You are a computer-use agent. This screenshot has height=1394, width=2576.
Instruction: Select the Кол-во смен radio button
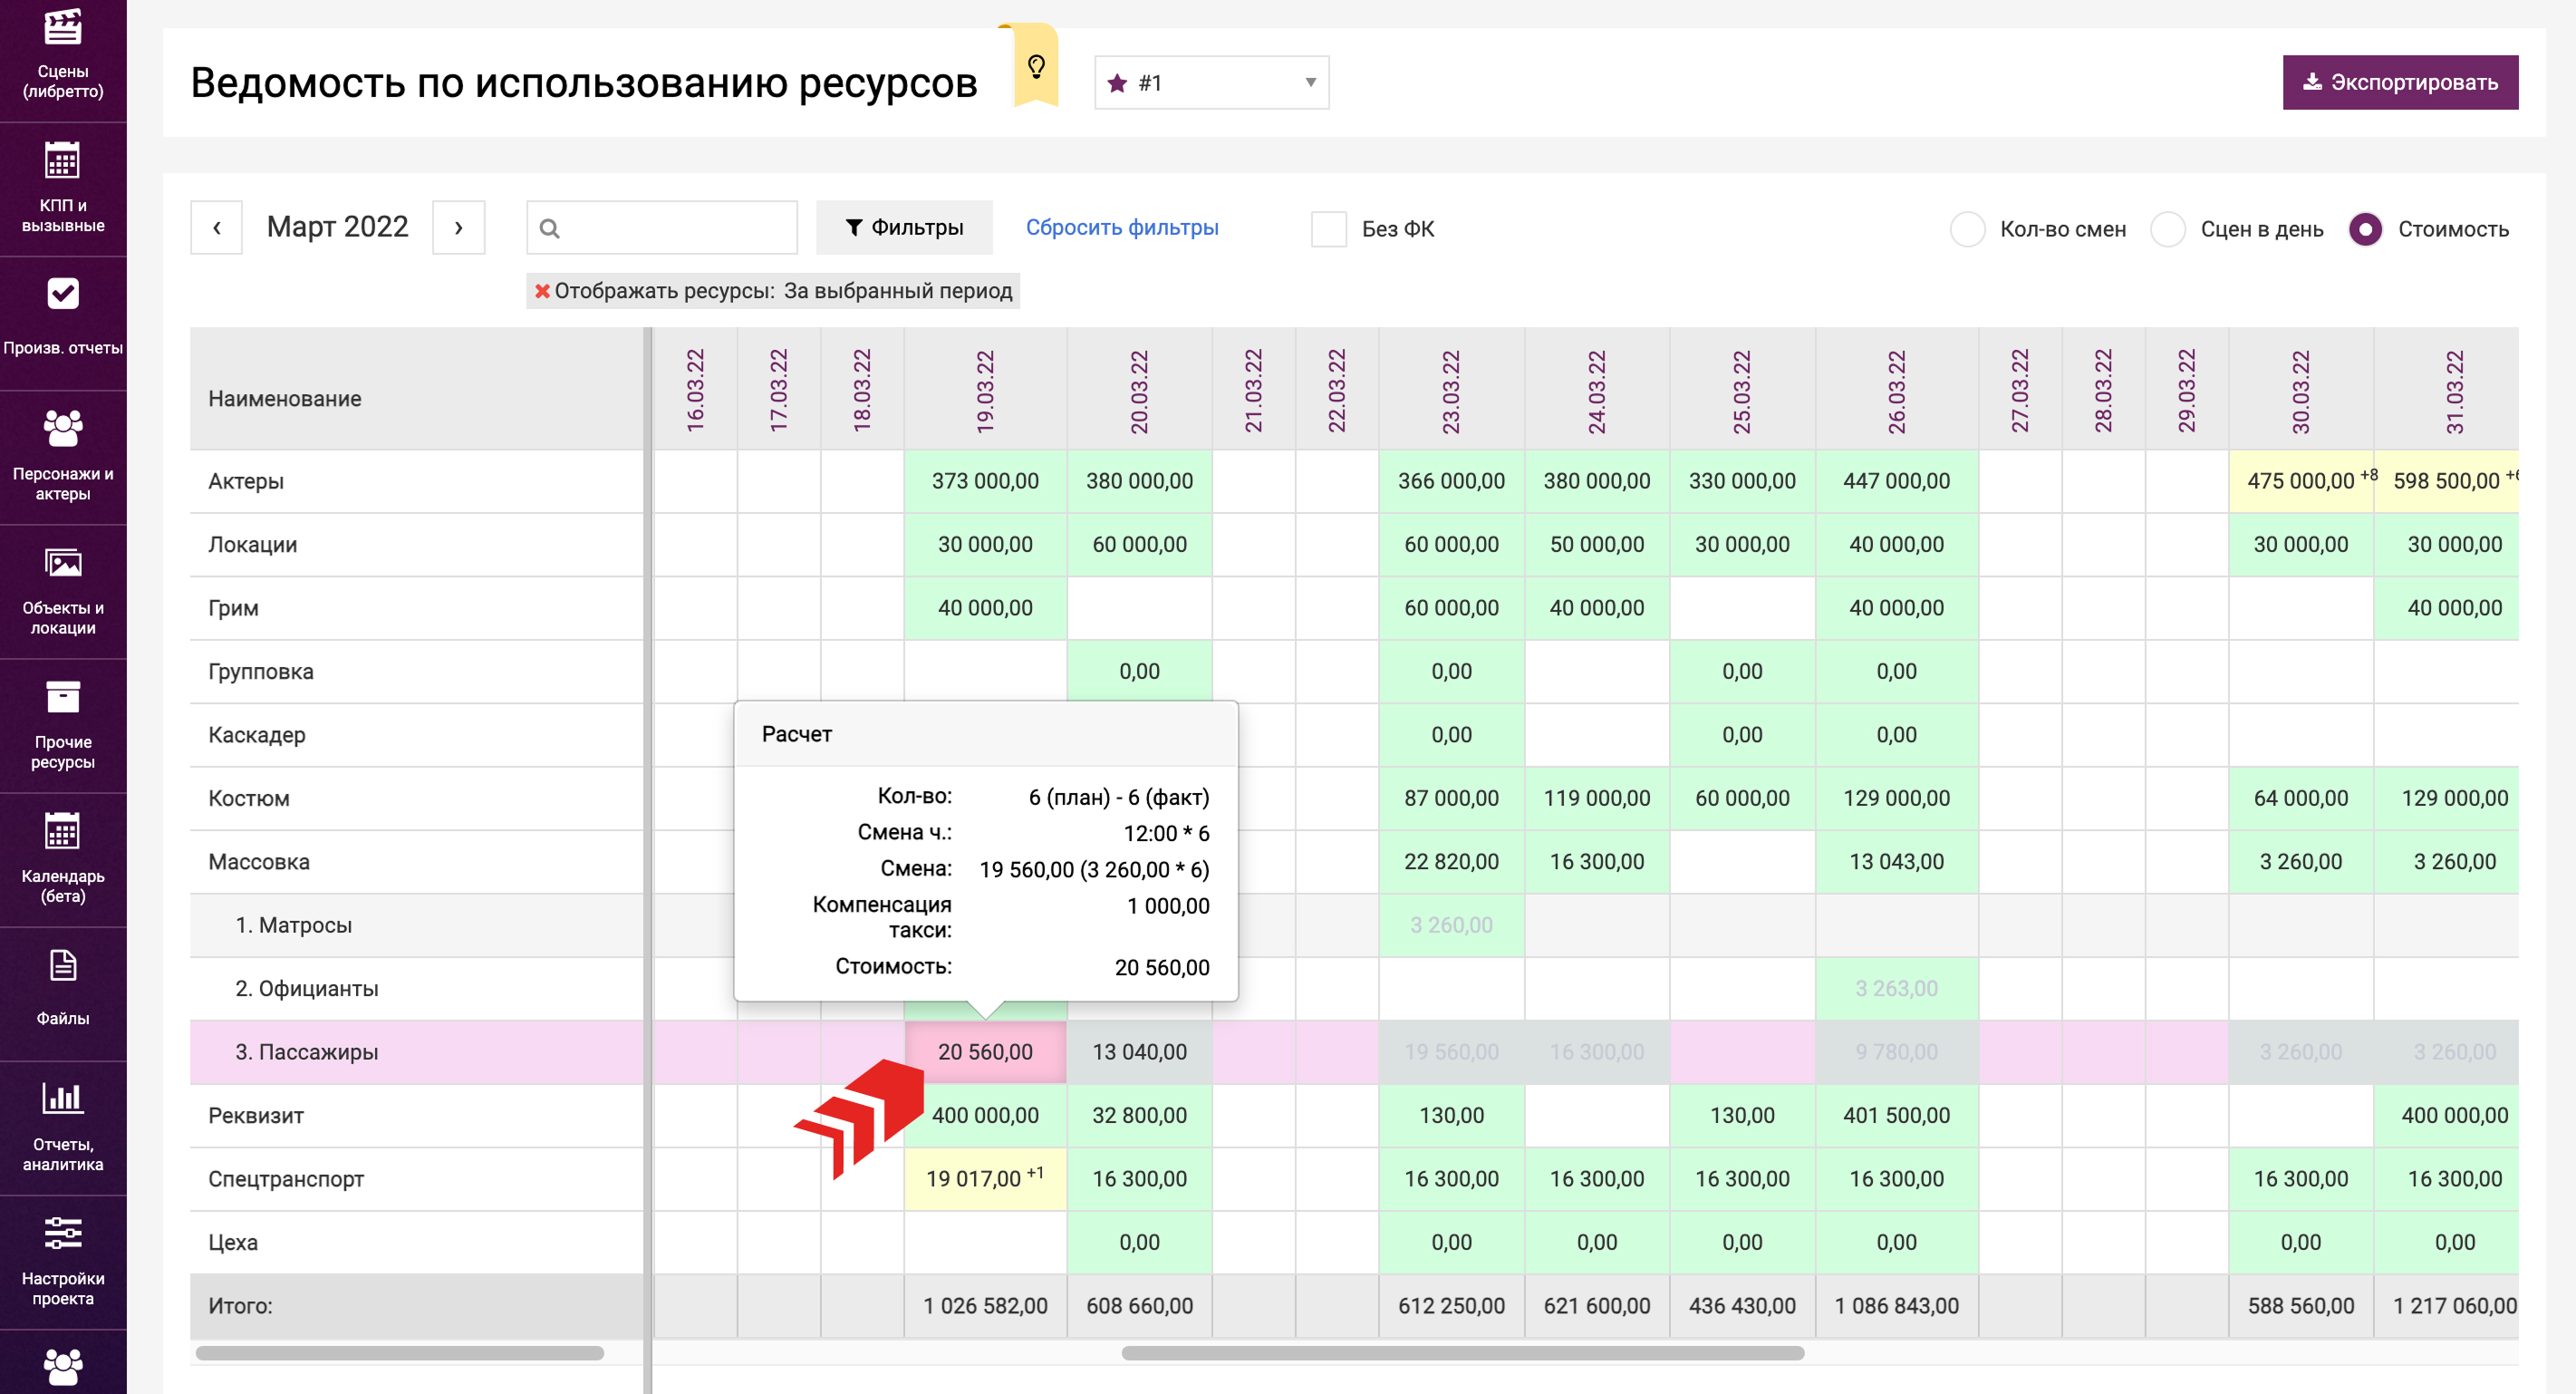(x=1967, y=229)
